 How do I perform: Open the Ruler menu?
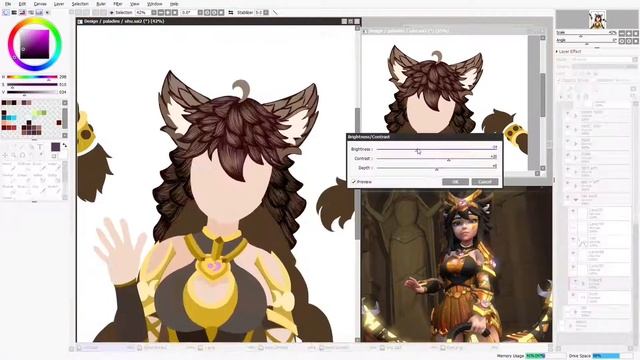(x=101, y=4)
